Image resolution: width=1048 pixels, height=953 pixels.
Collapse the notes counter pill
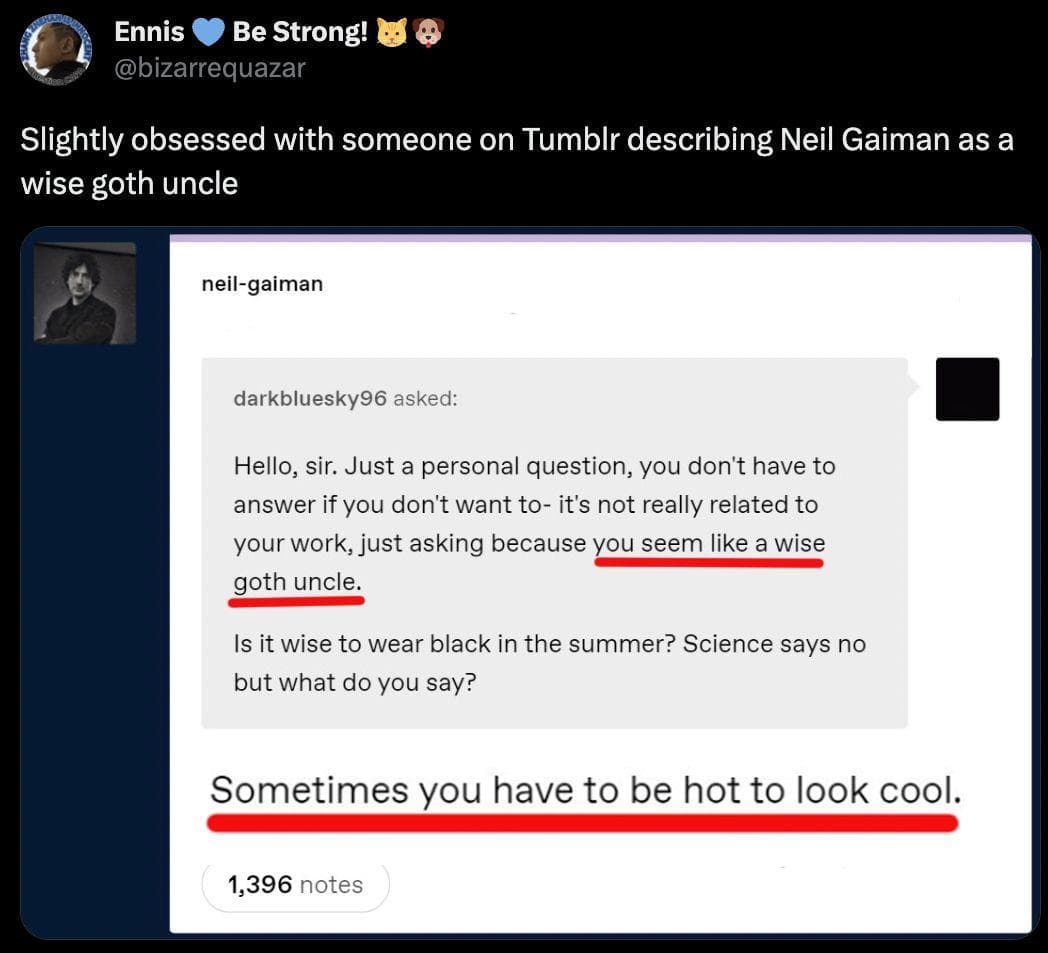tap(295, 884)
